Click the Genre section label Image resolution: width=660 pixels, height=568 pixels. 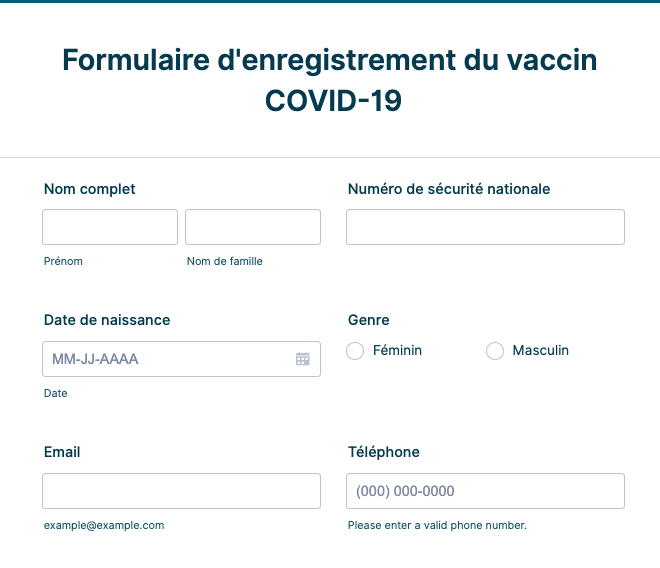pos(369,320)
